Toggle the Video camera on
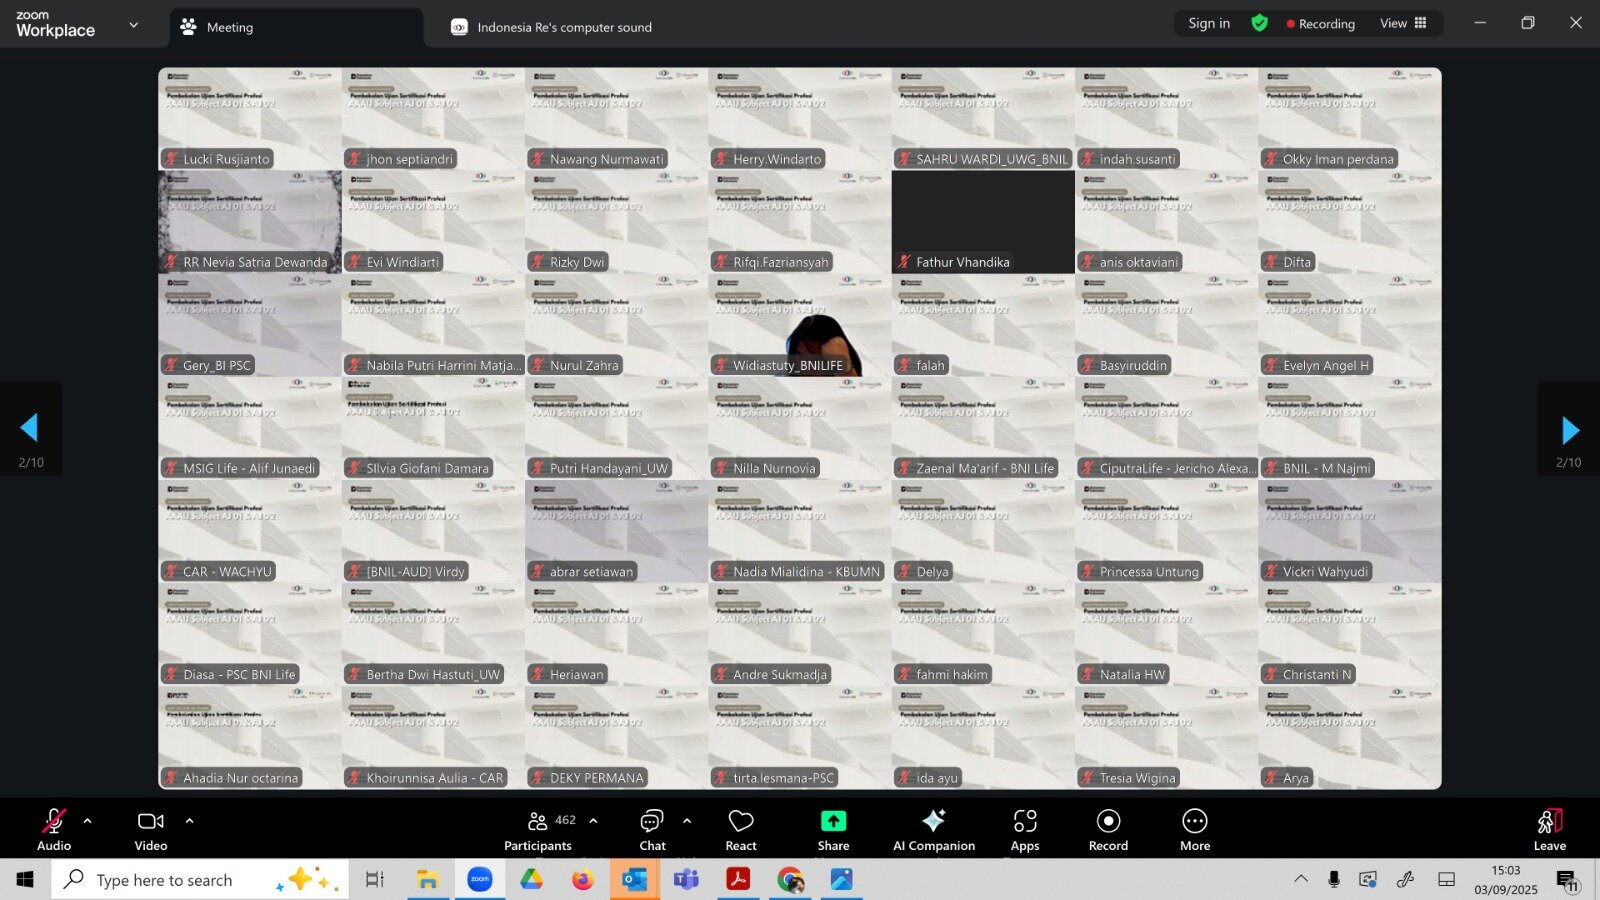 point(150,822)
